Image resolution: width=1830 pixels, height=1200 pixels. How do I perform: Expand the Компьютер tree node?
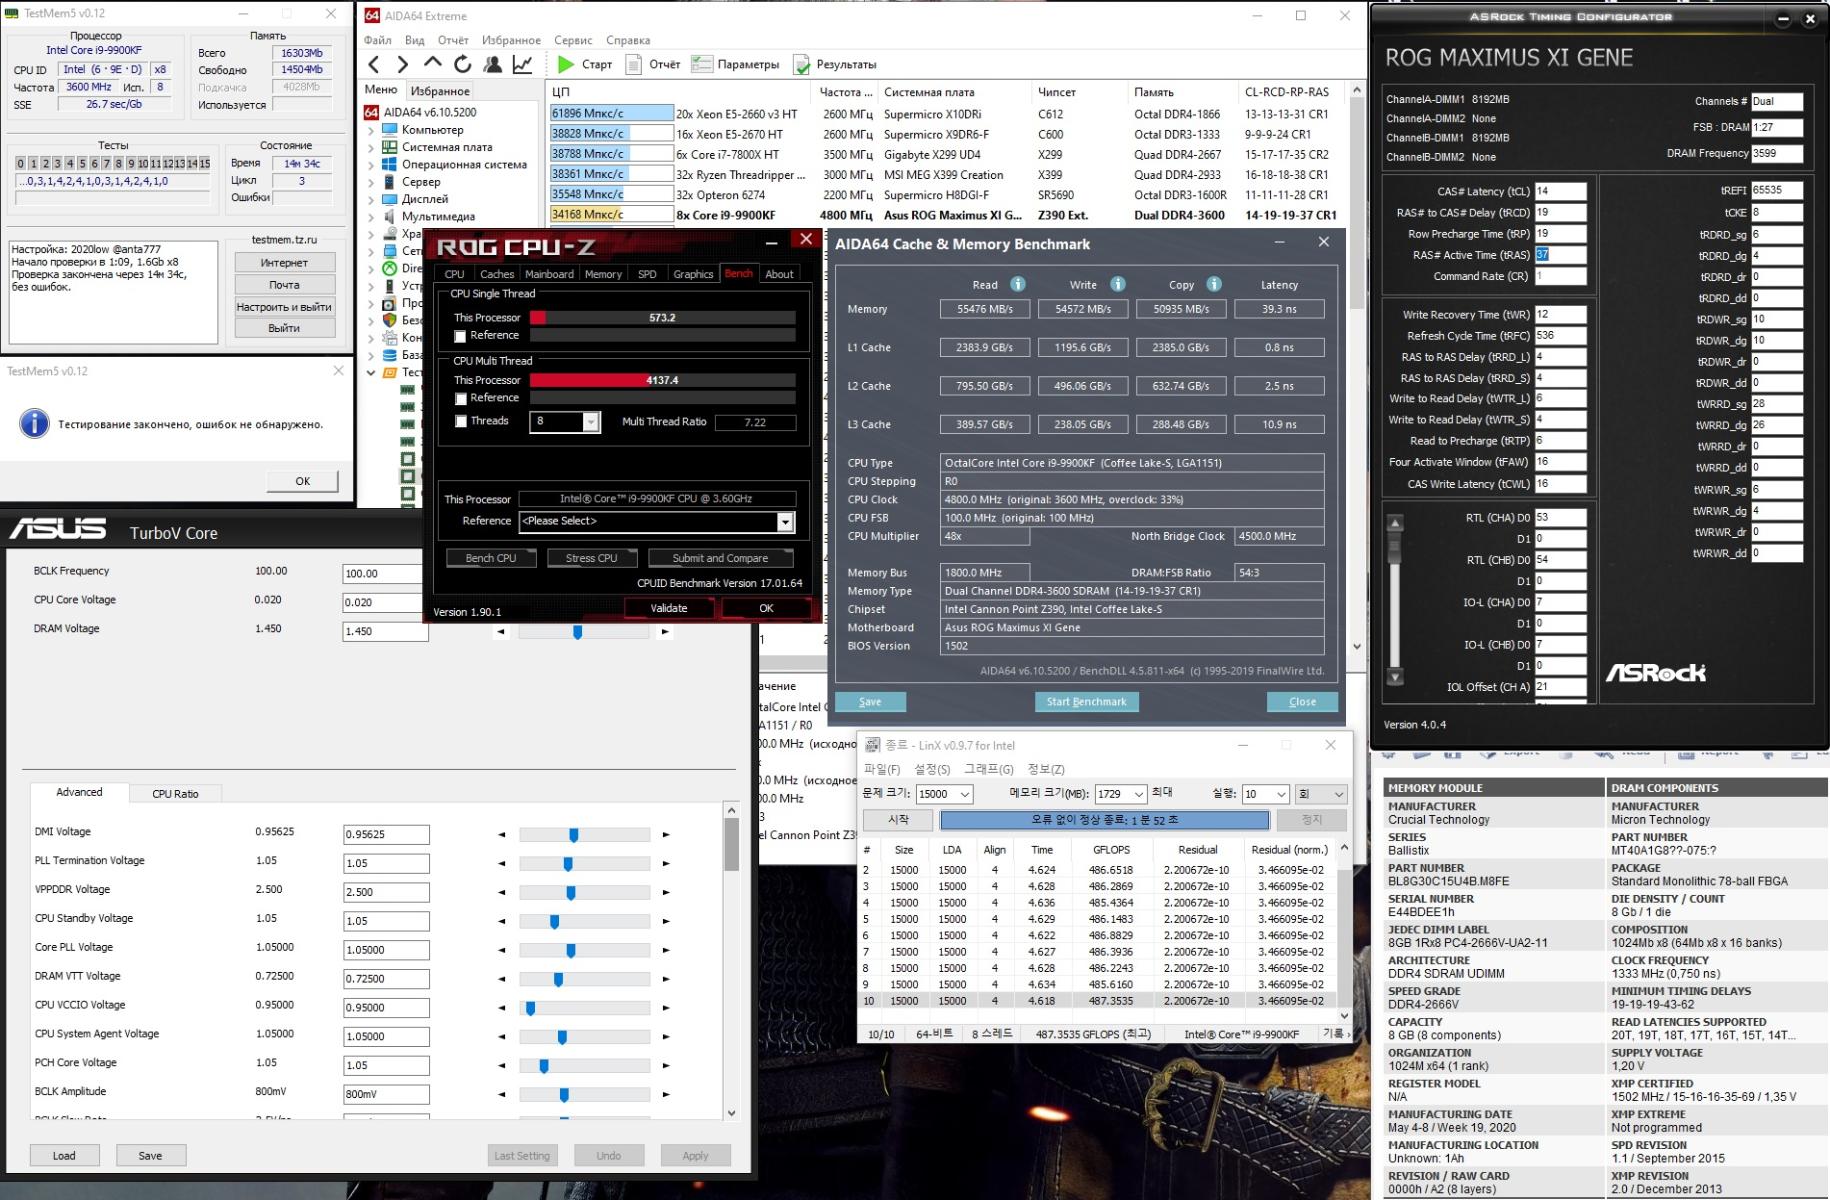point(372,130)
